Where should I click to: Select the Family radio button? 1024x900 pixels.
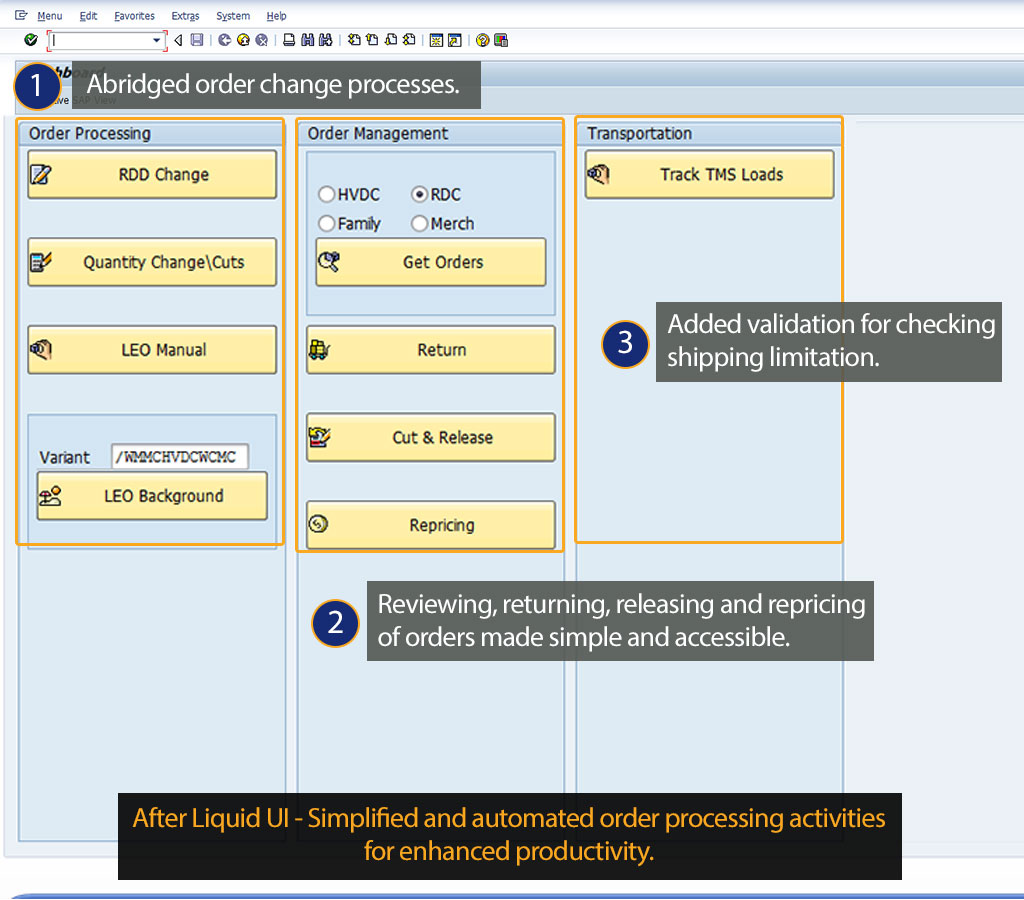326,224
